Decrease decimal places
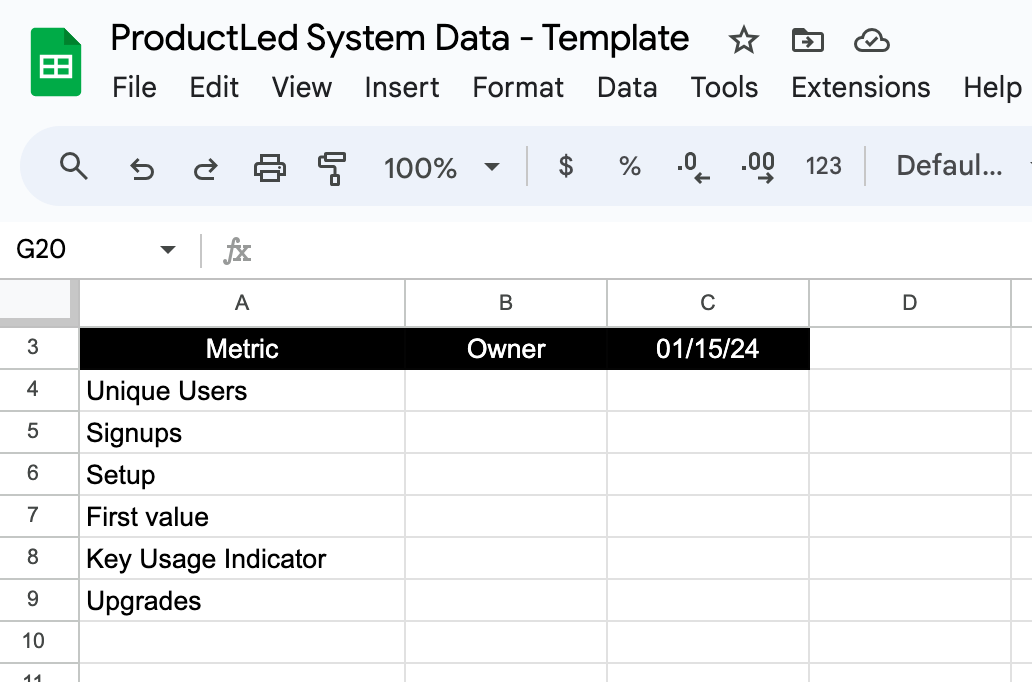 tap(693, 167)
